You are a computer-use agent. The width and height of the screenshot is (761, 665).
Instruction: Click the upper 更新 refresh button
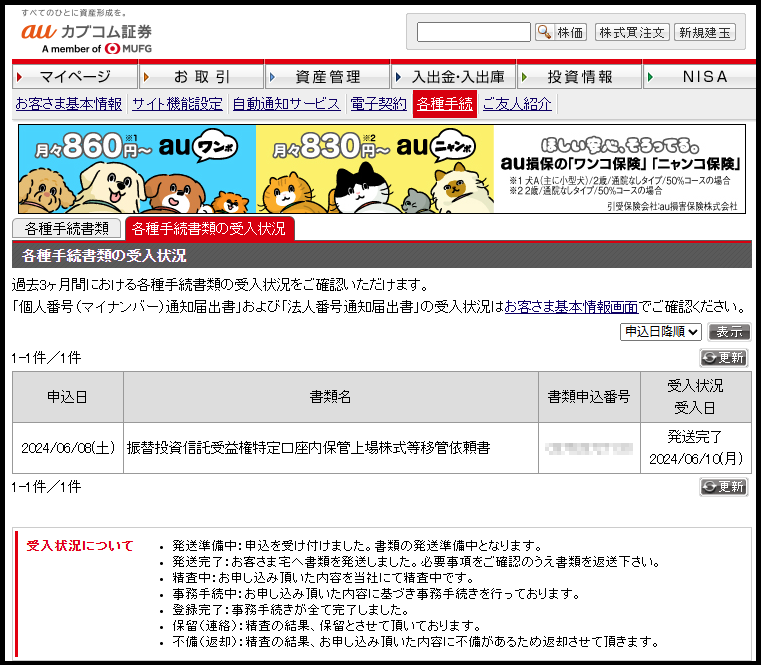(x=723, y=358)
